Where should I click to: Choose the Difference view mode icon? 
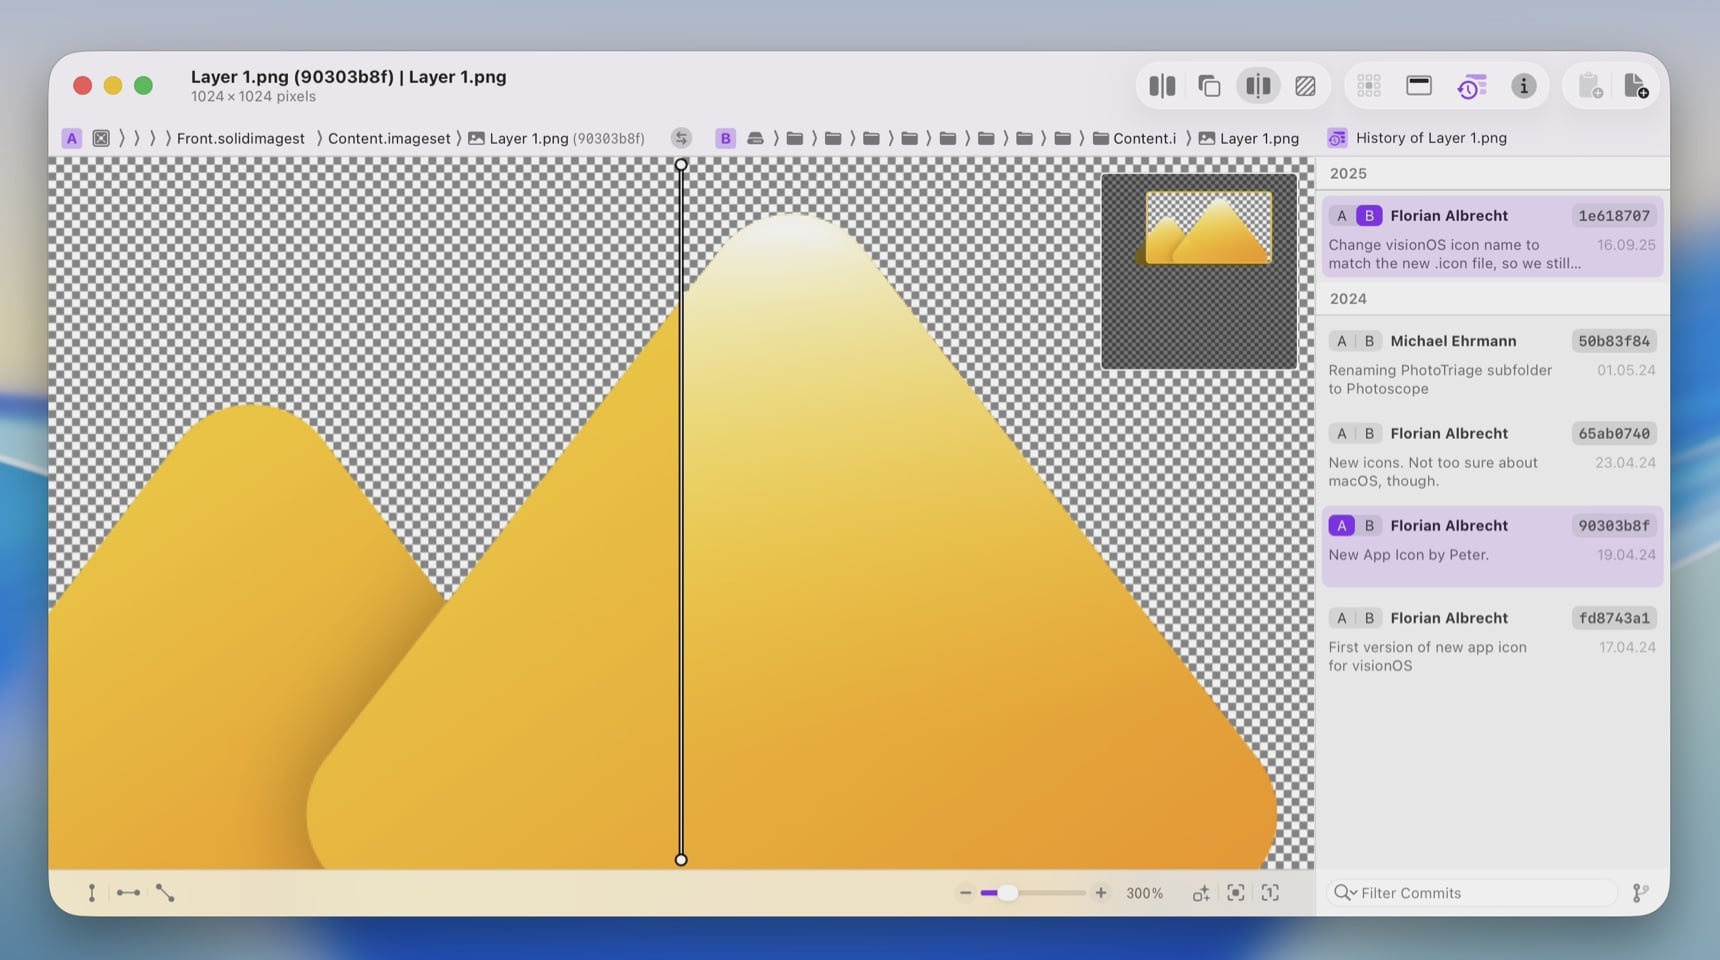pyautogui.click(x=1305, y=86)
